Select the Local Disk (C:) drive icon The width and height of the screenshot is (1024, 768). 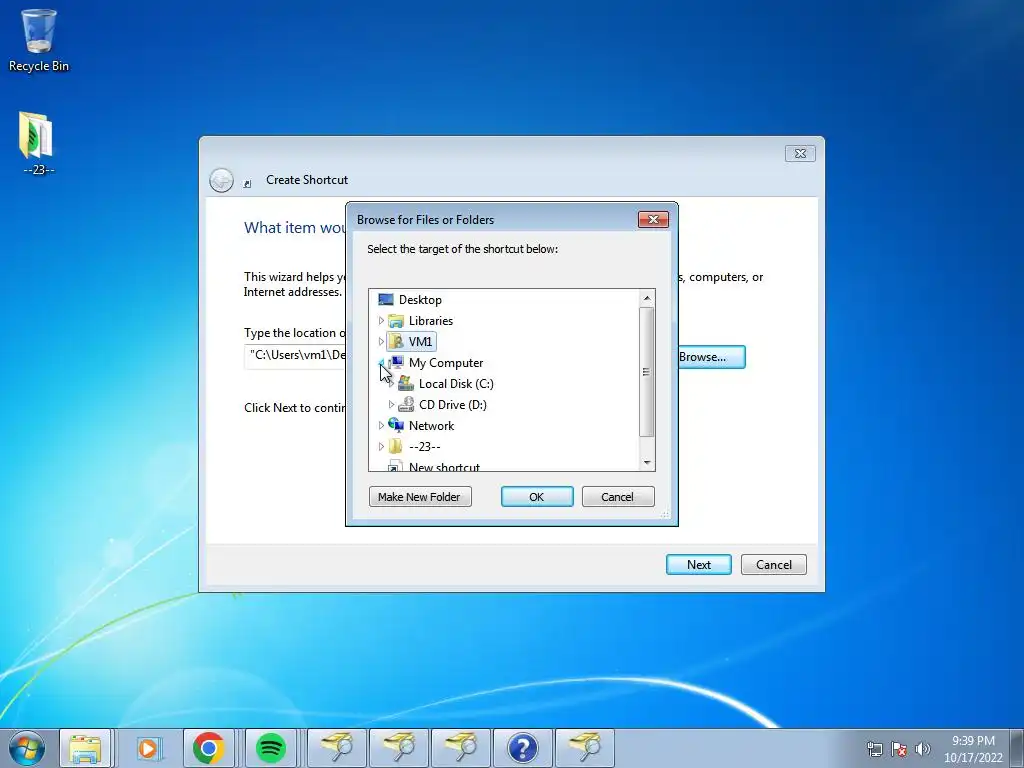tap(406, 383)
